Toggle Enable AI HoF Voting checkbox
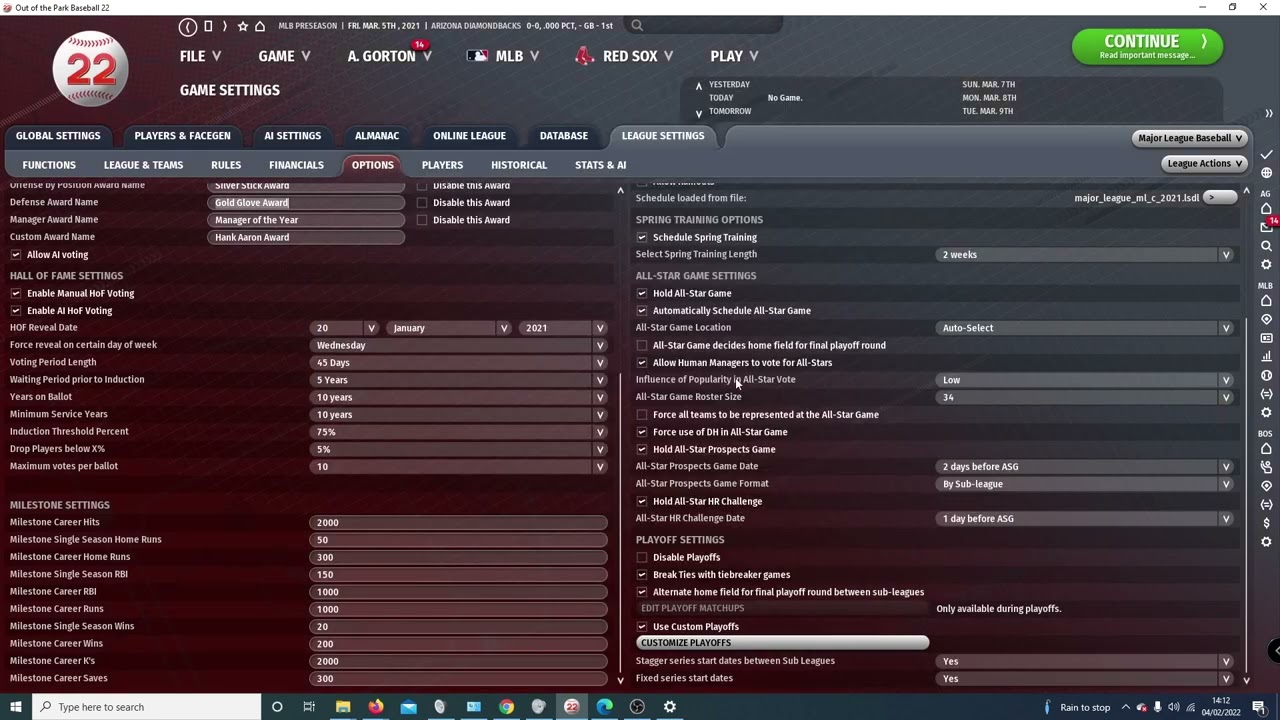The width and height of the screenshot is (1280, 720). [16, 311]
